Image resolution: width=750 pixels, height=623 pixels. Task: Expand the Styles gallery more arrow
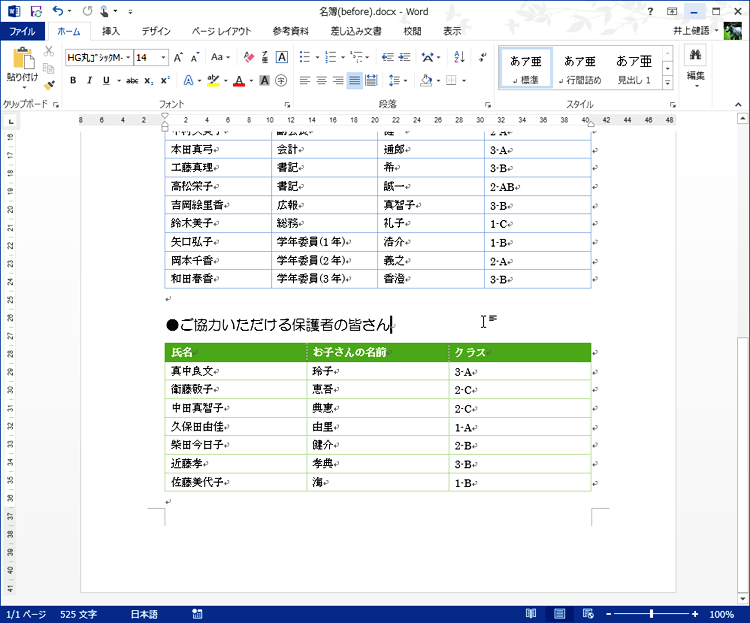coord(668,83)
